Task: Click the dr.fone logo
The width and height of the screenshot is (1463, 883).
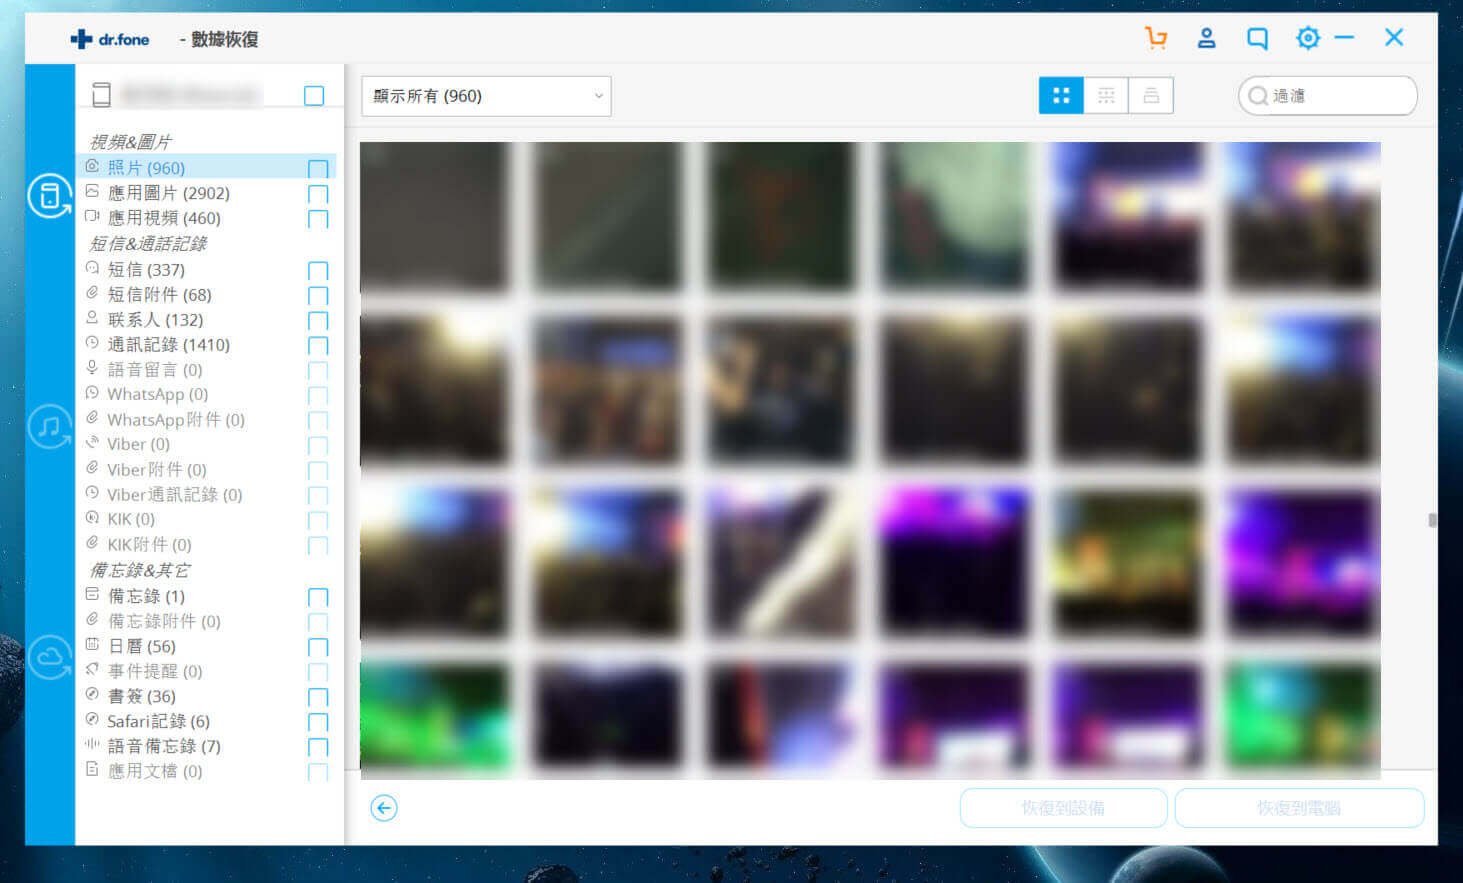Action: 110,39
